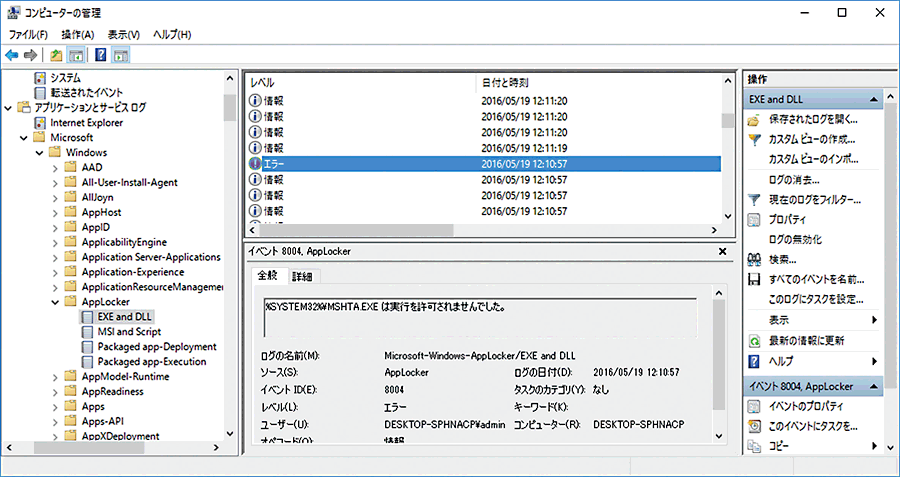Click the Back arrow in the toolbar
900x477 pixels.
click(x=12, y=55)
